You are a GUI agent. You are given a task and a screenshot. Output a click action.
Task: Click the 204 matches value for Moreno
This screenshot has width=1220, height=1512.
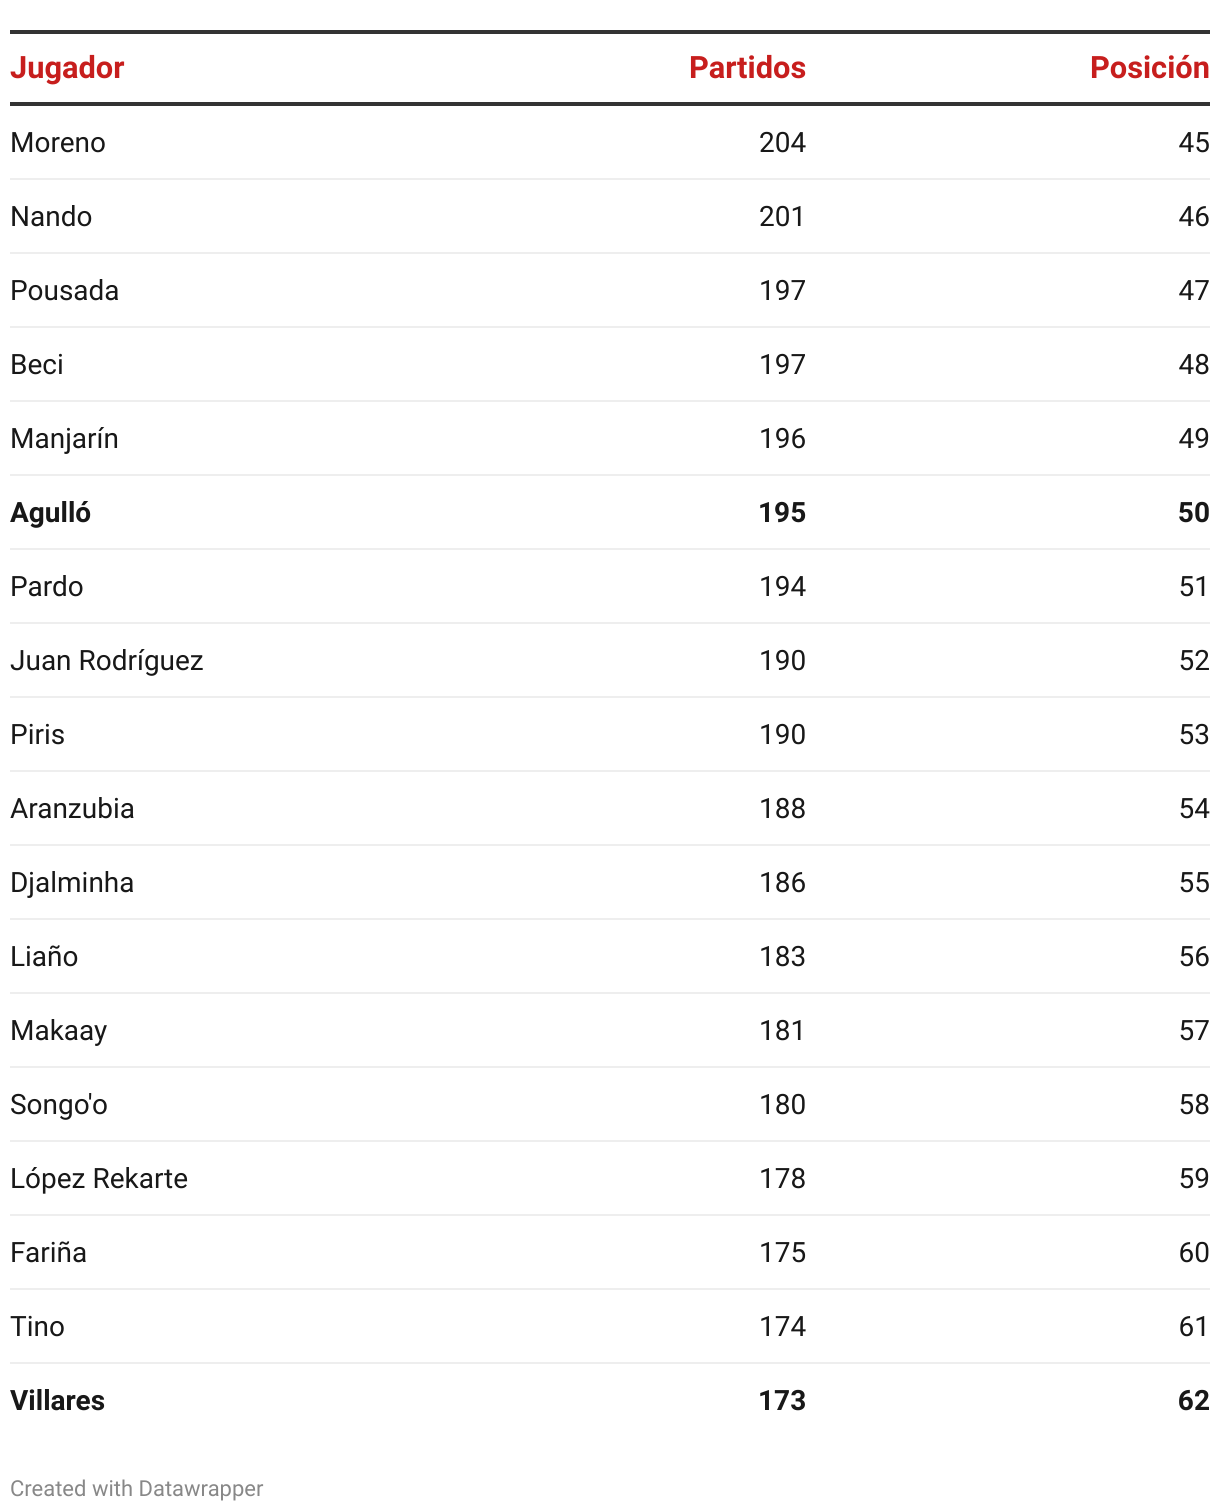(782, 143)
